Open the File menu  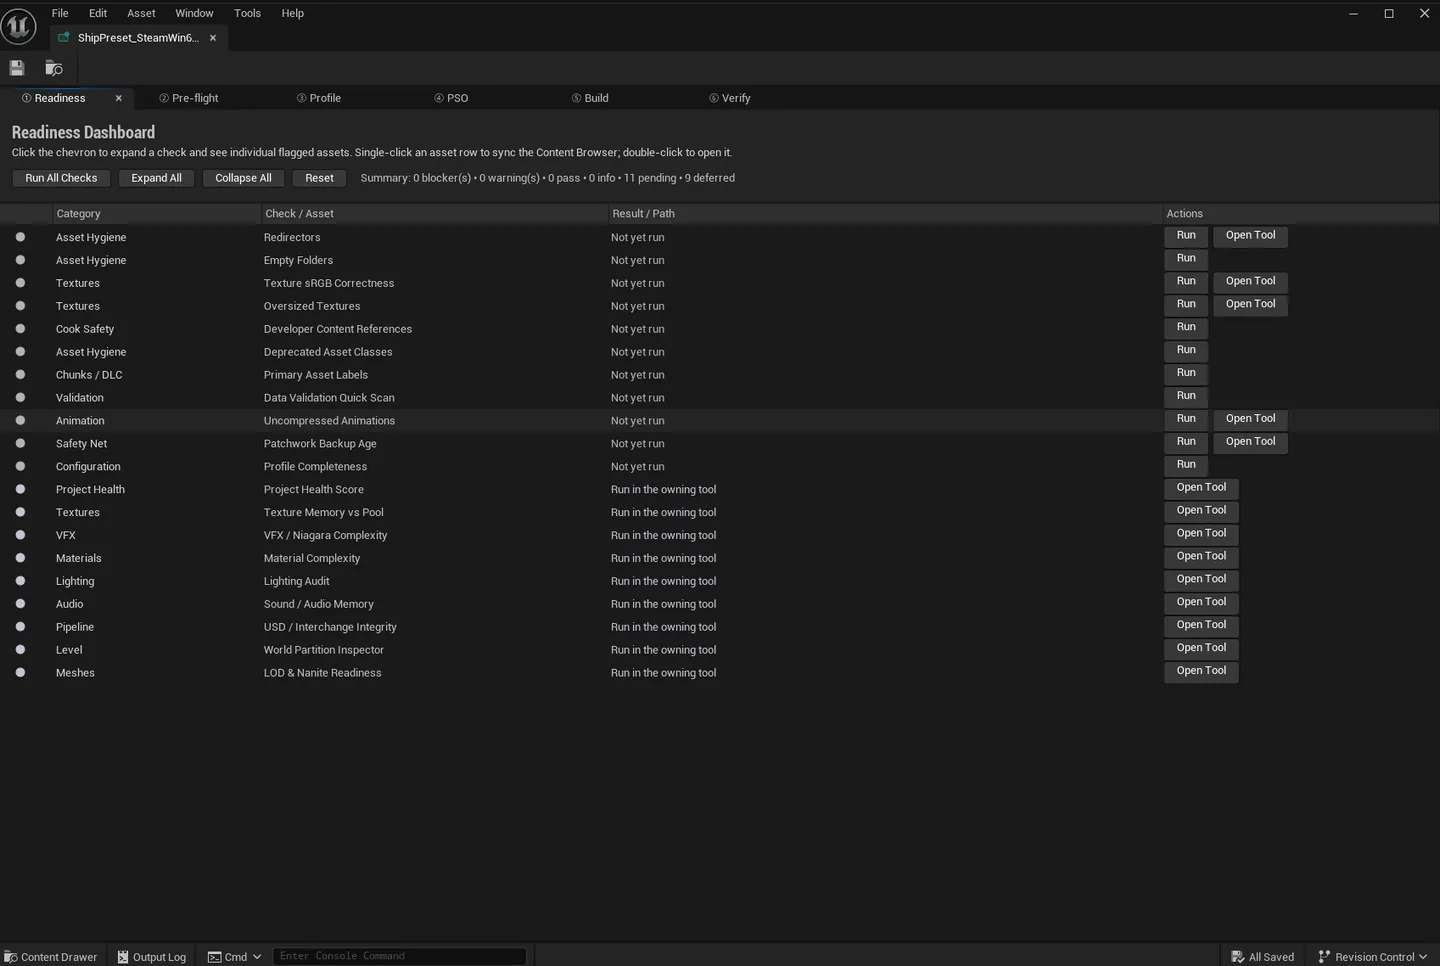click(x=60, y=13)
